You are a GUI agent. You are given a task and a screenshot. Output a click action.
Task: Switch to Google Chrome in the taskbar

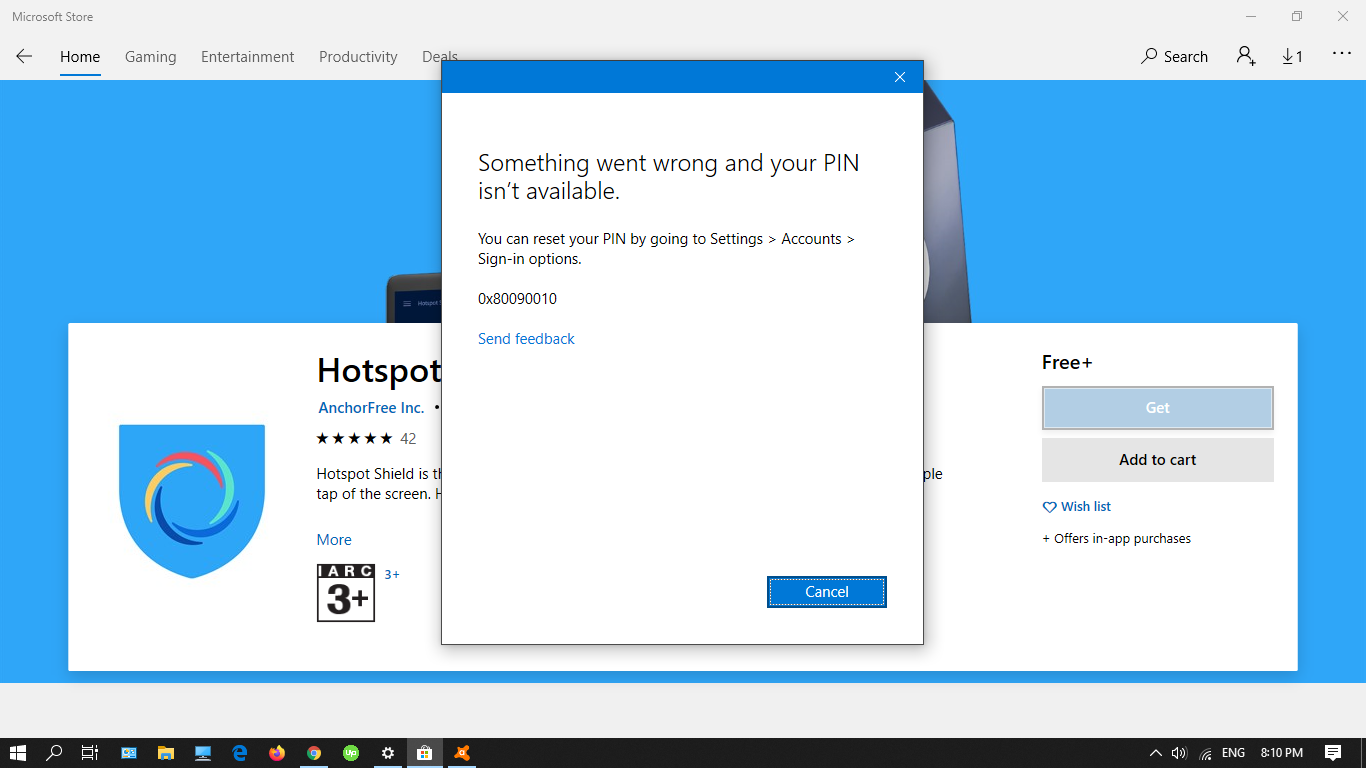pos(314,753)
